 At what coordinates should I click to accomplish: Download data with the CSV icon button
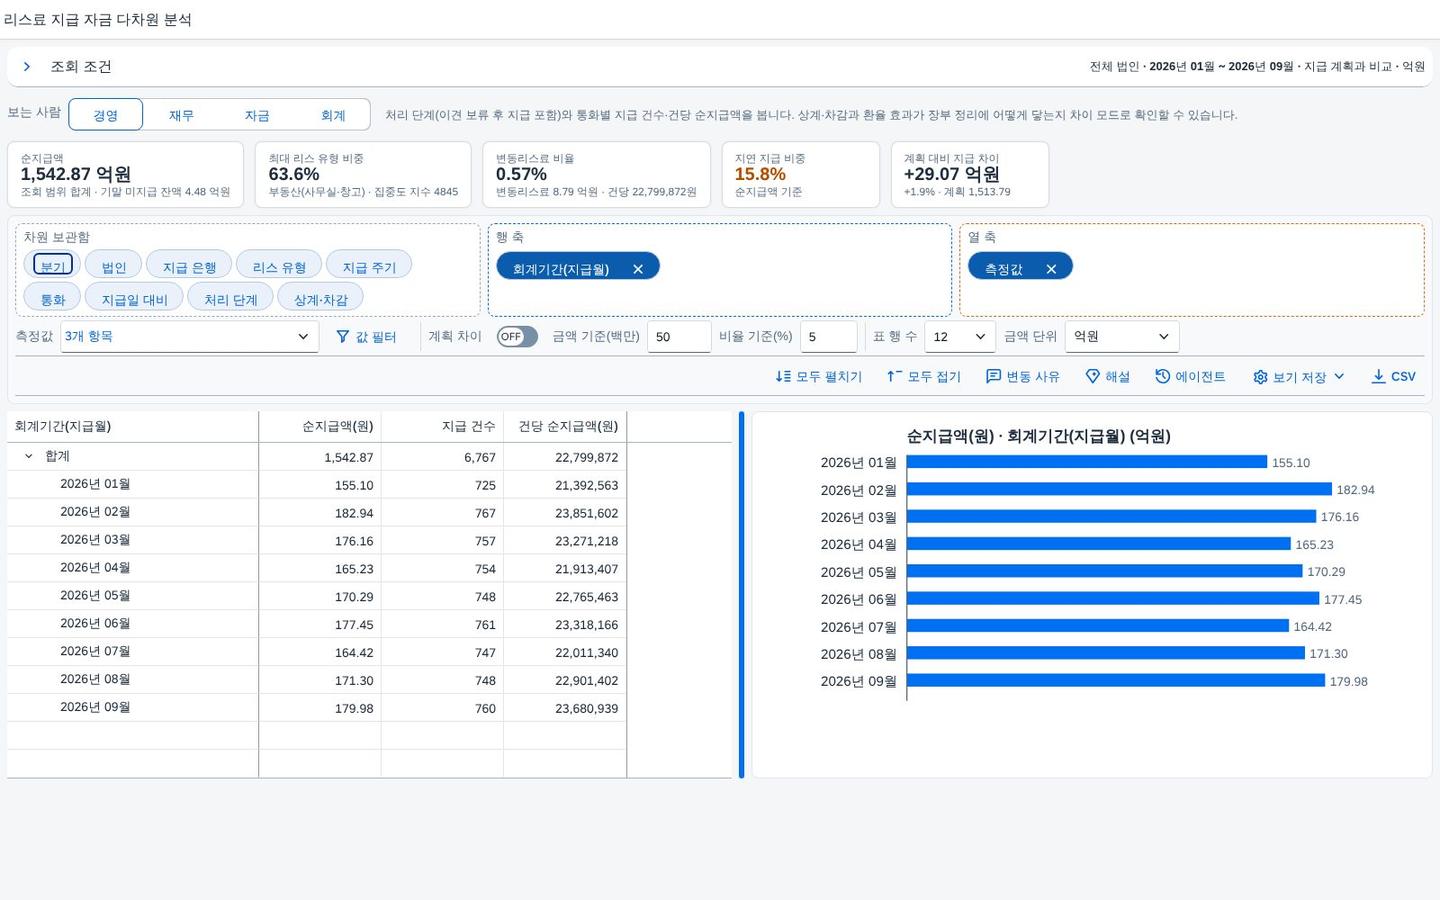click(1393, 377)
